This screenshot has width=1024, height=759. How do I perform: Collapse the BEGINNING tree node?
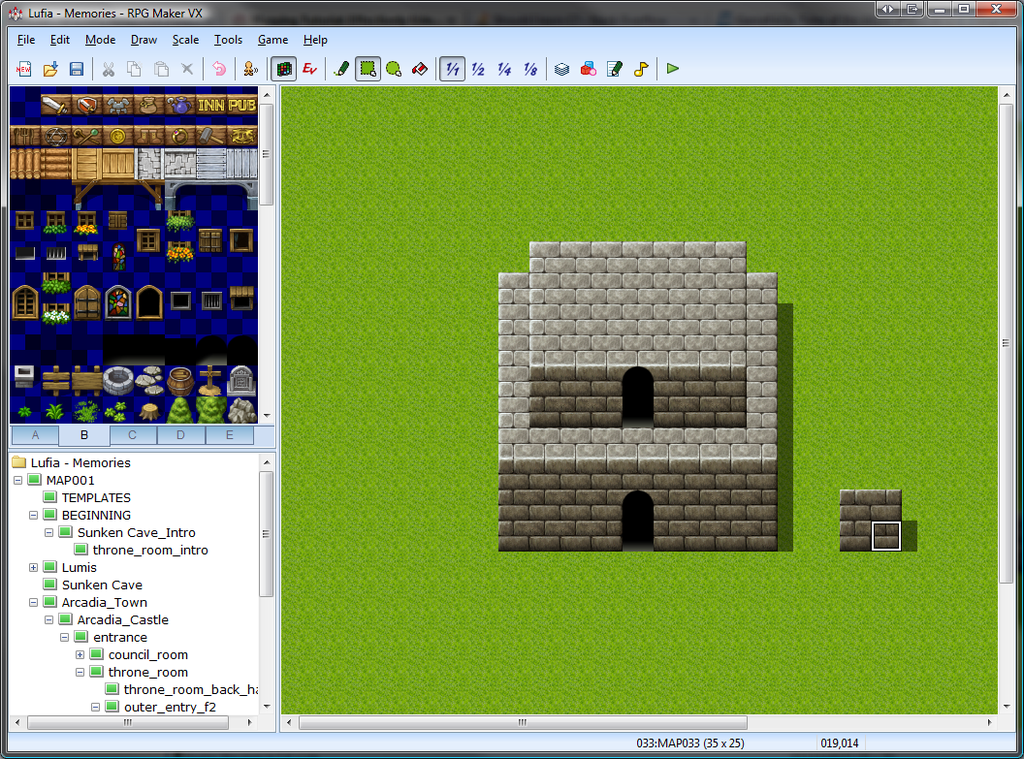tap(33, 515)
